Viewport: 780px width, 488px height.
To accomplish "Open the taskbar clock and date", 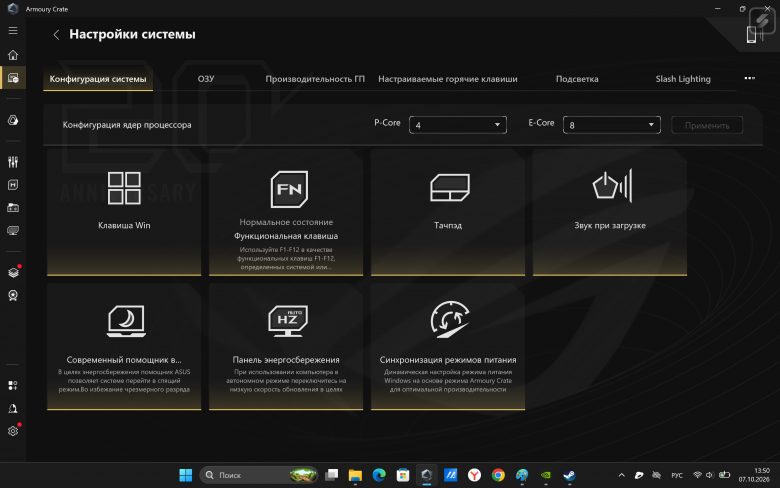I will tap(754, 475).
